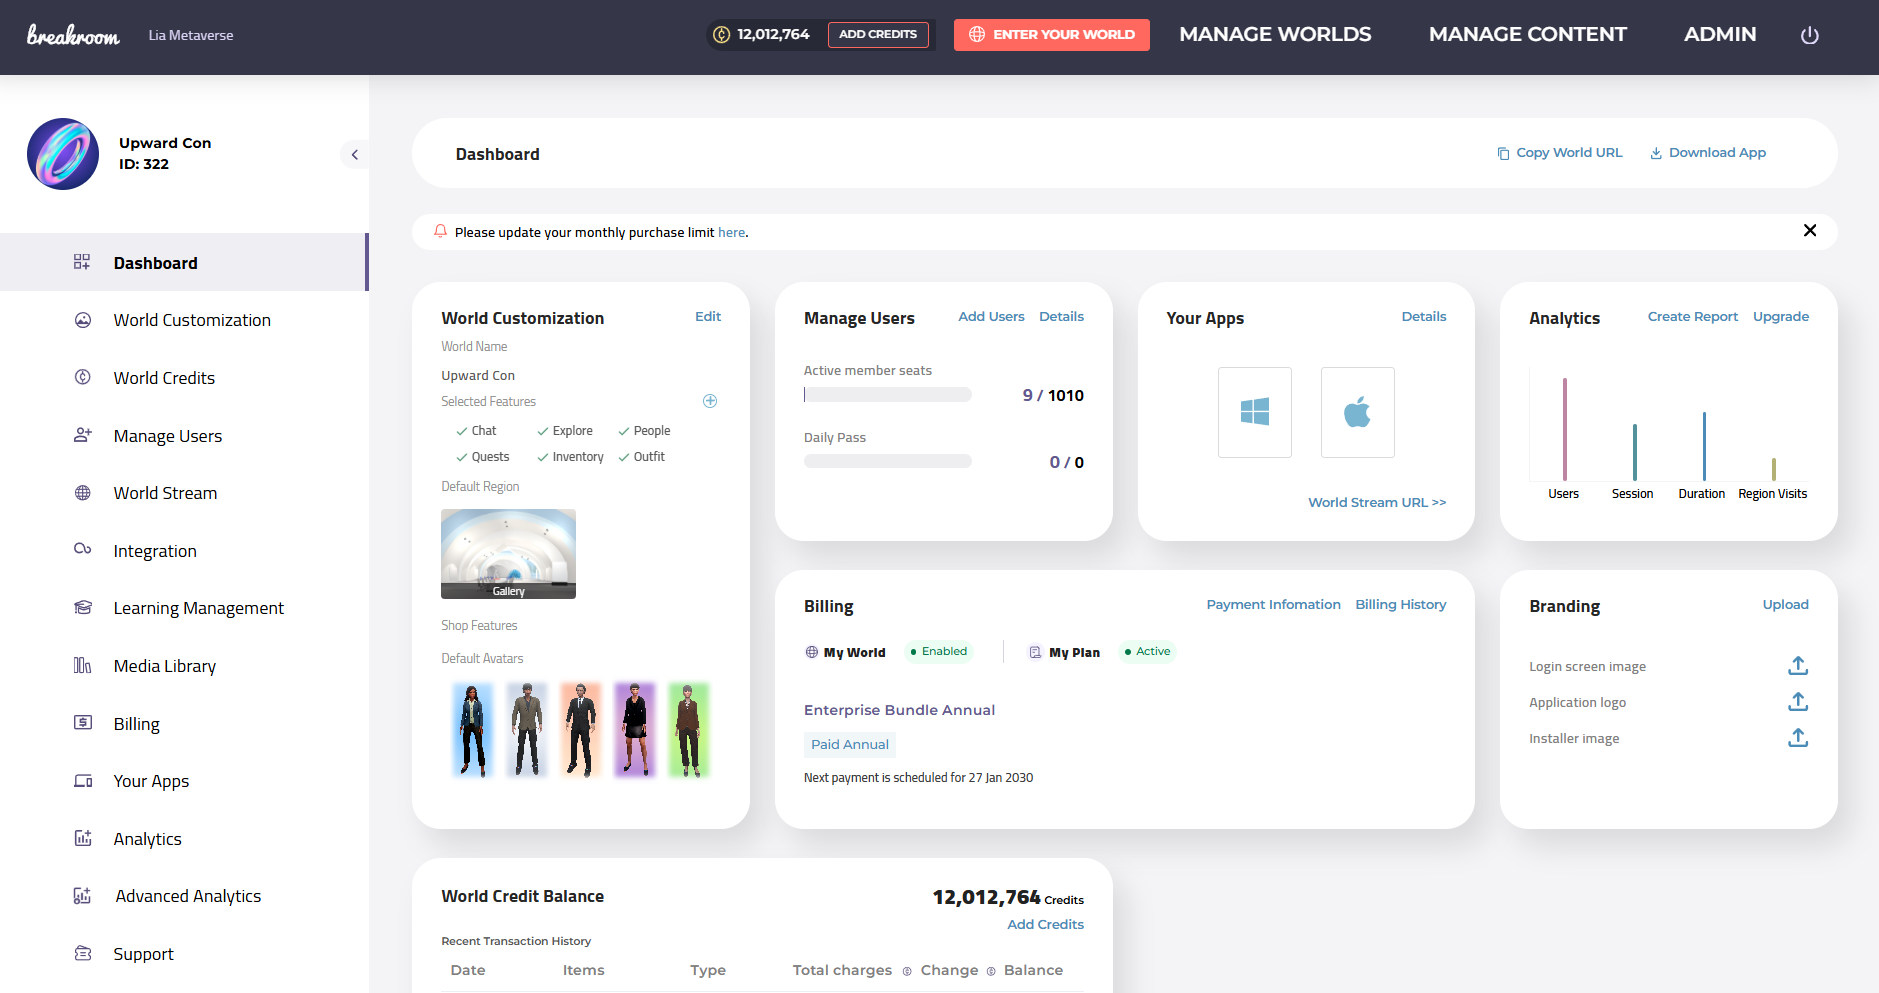Collapse the sidebar with the chevron arrow
The height and width of the screenshot is (993, 1879).
(x=354, y=154)
